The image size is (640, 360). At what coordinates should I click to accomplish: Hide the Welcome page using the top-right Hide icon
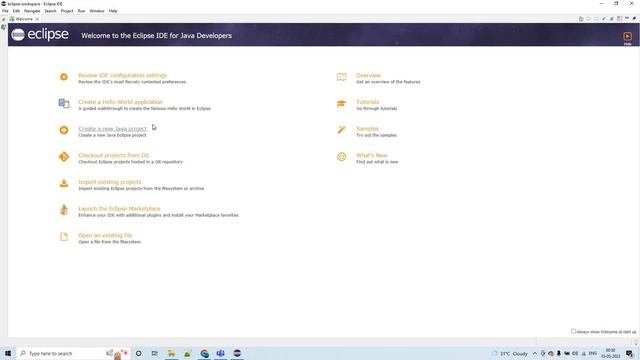pyautogui.click(x=627, y=37)
